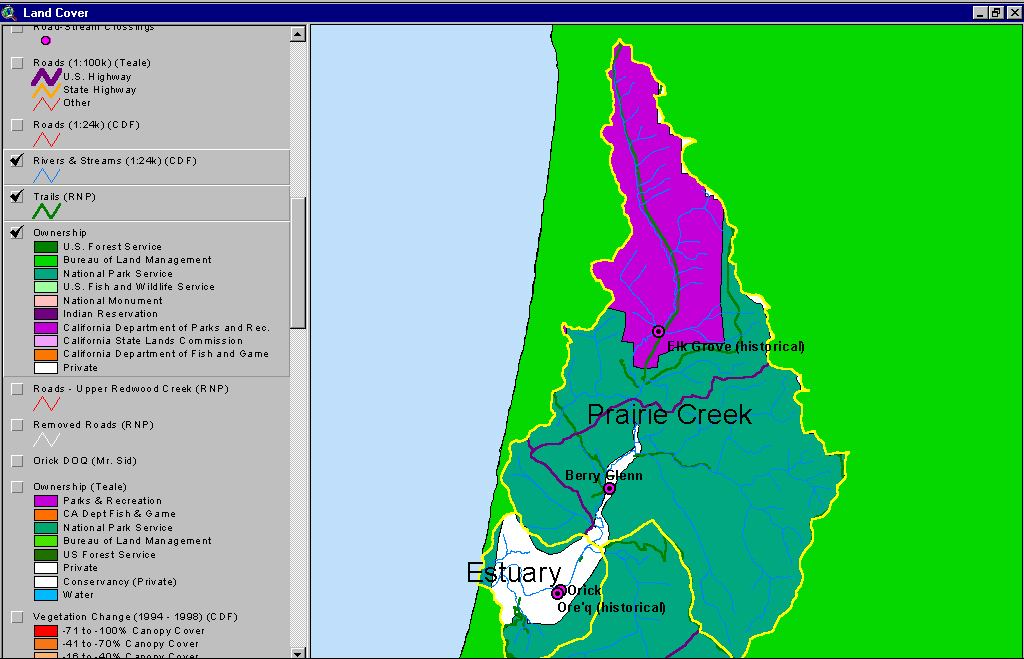The height and width of the screenshot is (659, 1024).
Task: Click the legend vertical scrollbar thumb
Action: coord(298,263)
